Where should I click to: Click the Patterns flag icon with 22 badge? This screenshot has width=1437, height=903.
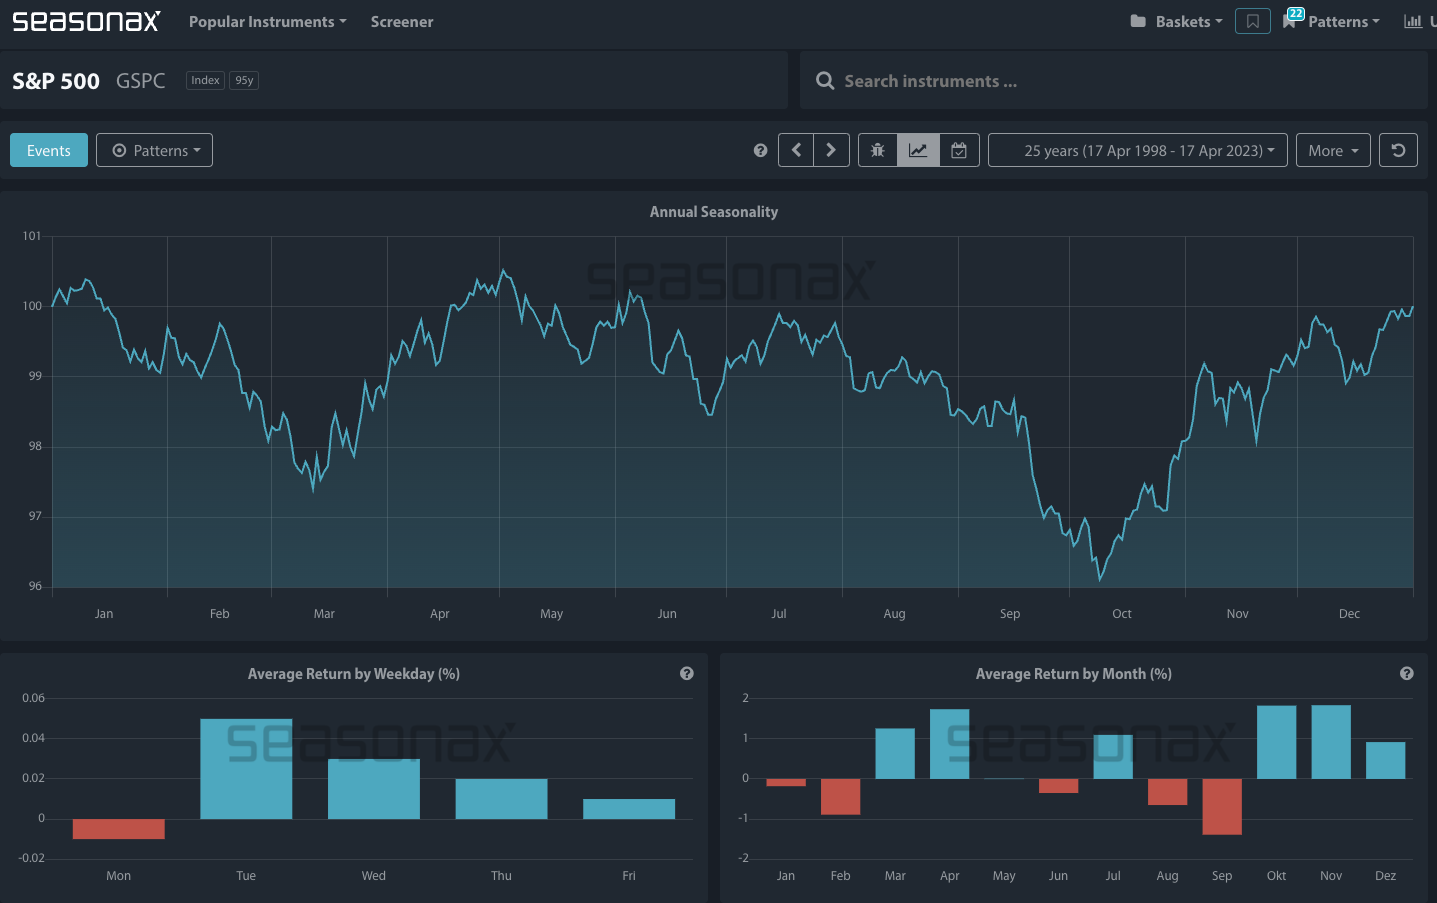[1292, 19]
